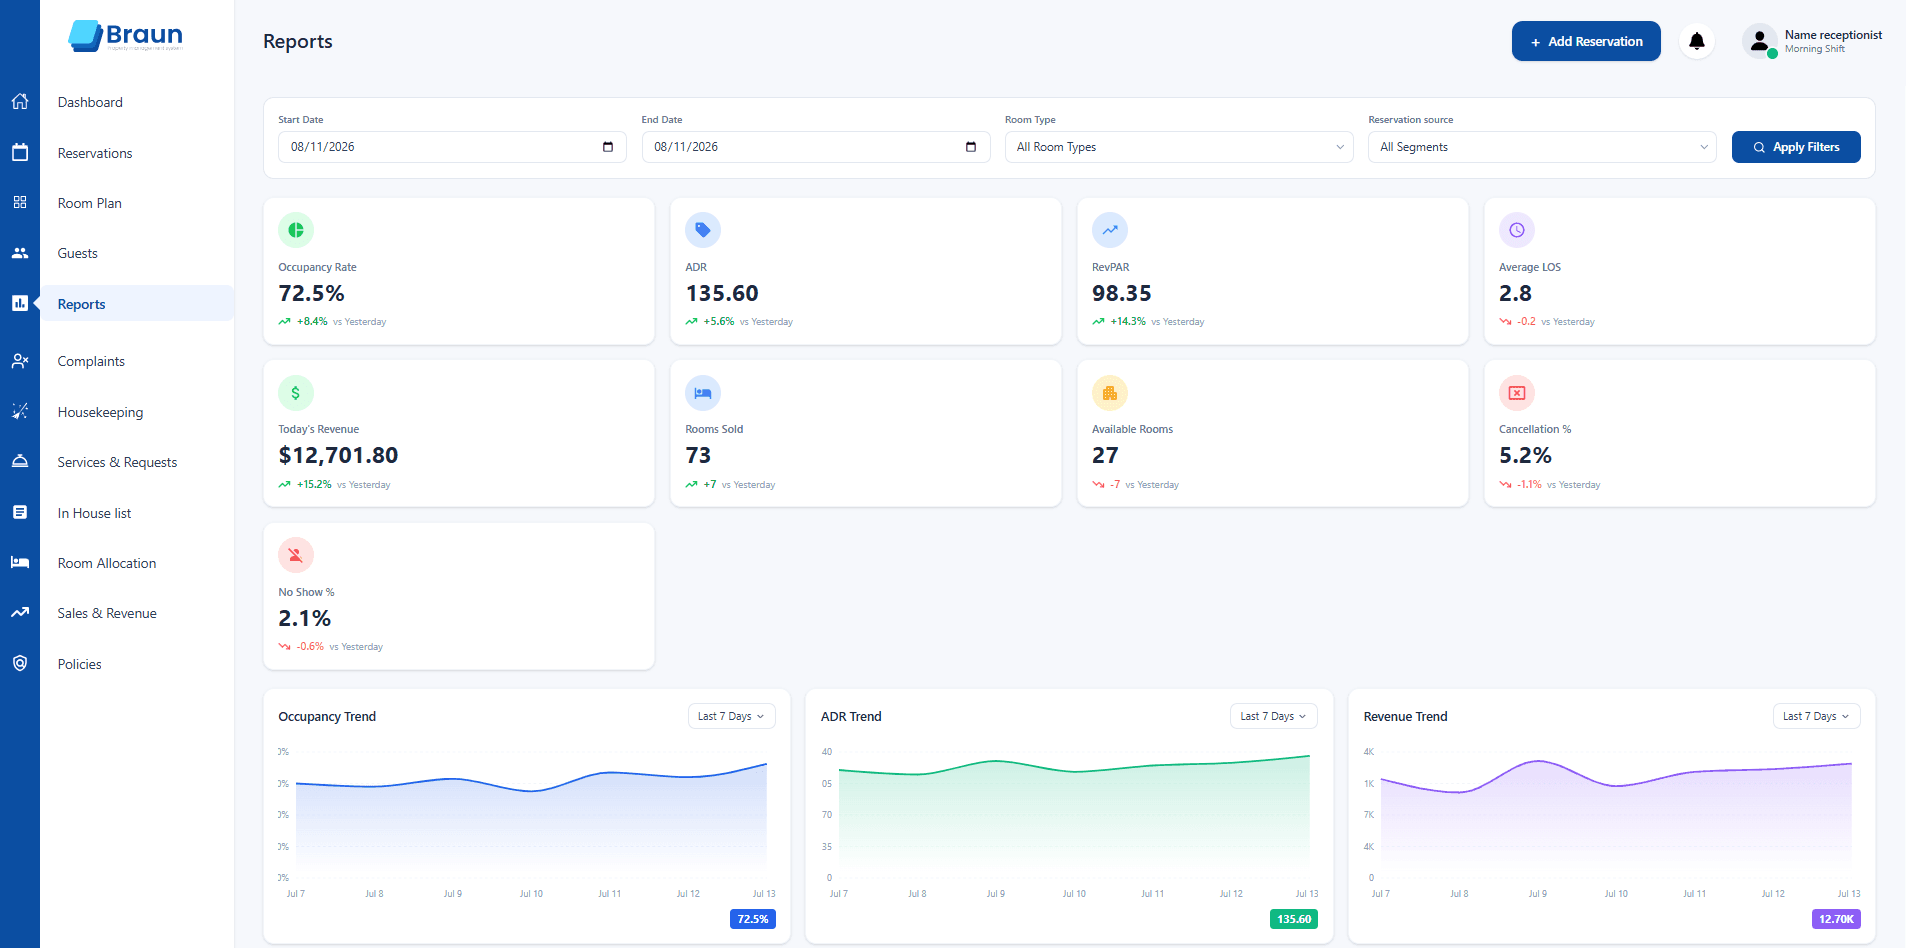Click the $12,701.80 revenue value
Screen dimensions: 1906x948
point(338,456)
